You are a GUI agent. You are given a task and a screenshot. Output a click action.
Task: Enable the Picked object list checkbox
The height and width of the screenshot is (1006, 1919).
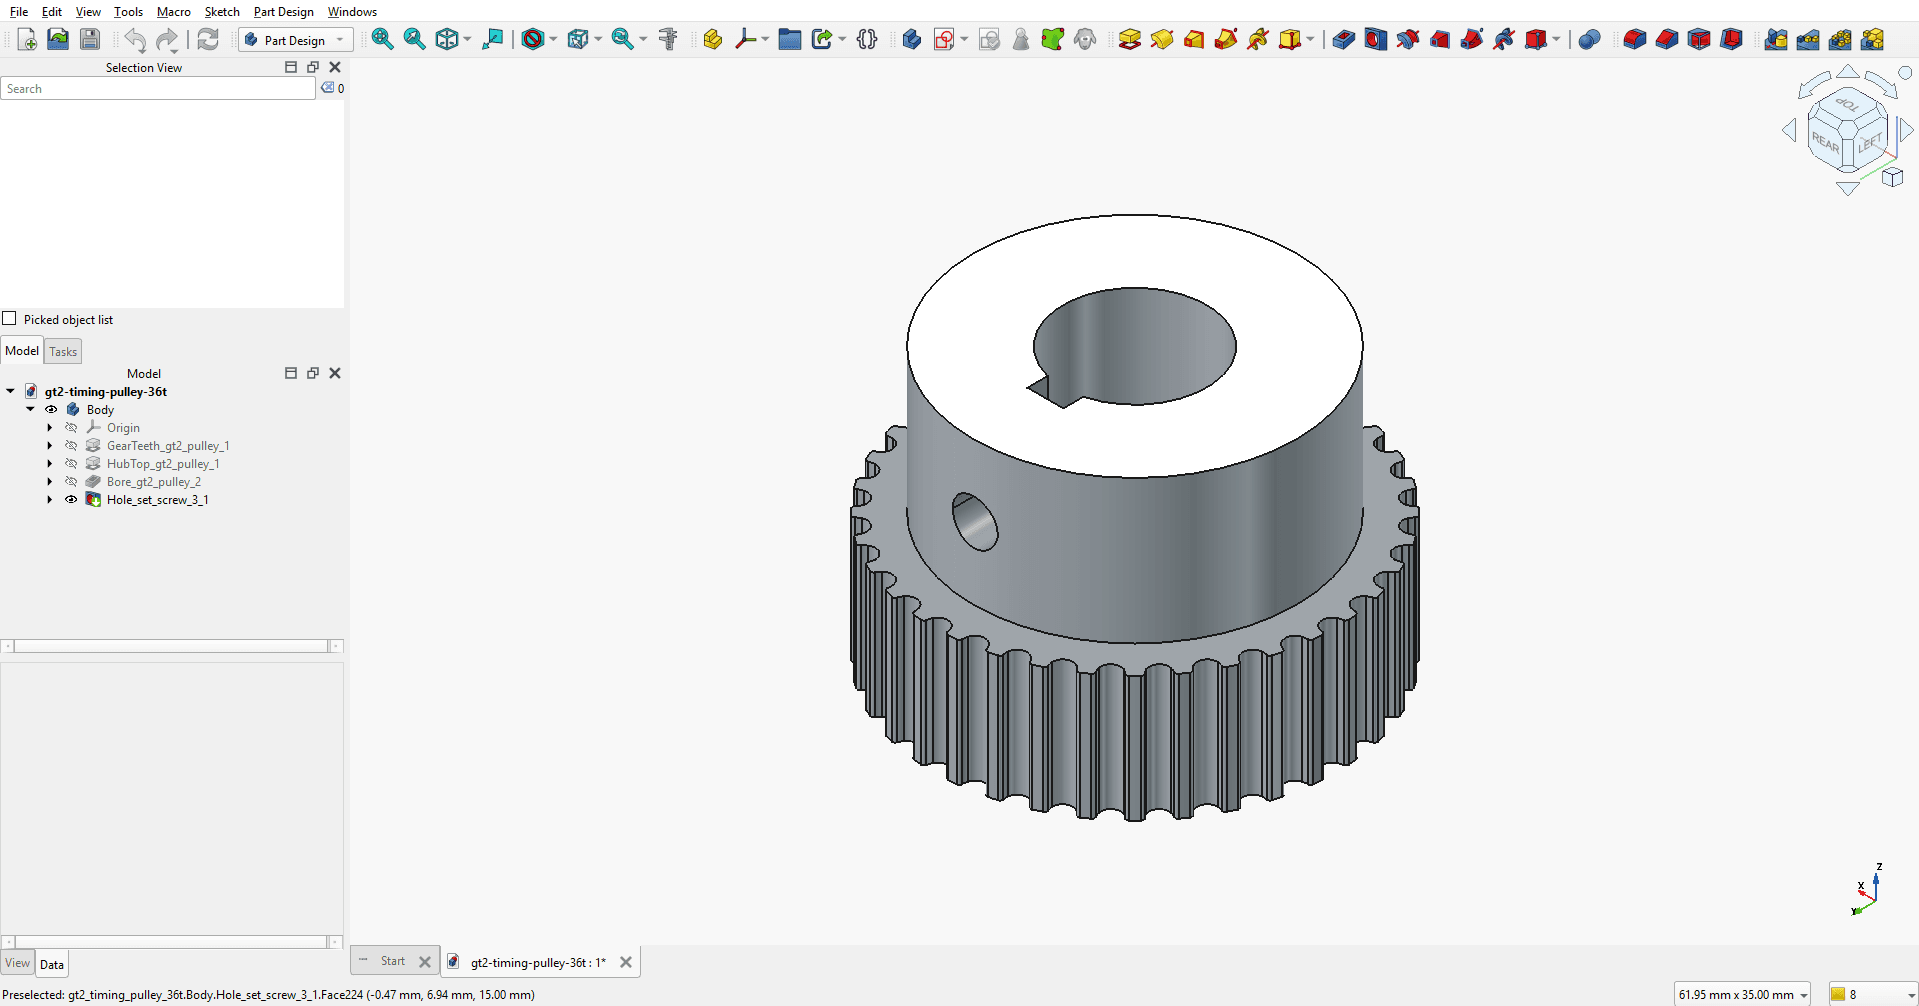point(10,319)
